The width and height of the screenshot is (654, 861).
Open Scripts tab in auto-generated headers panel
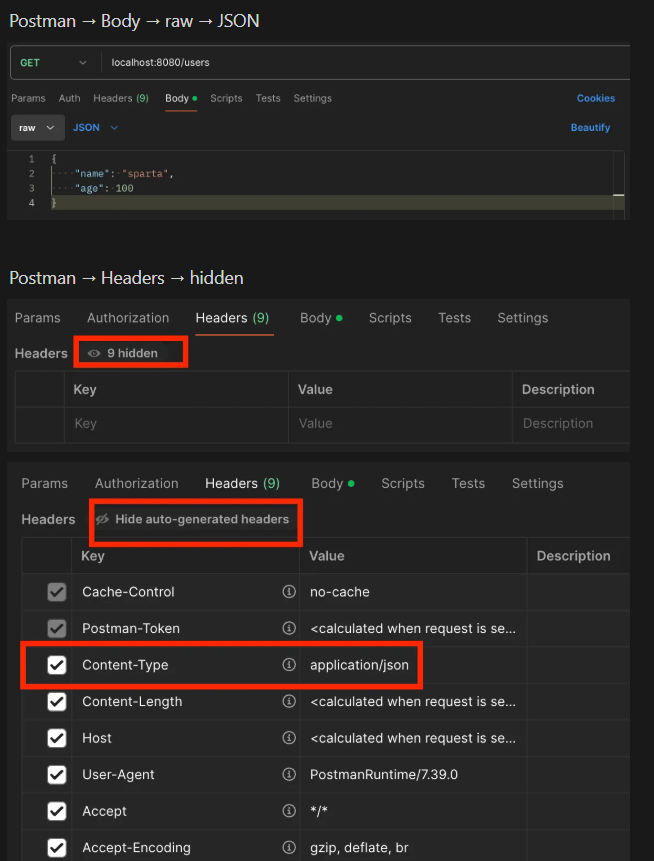[403, 483]
